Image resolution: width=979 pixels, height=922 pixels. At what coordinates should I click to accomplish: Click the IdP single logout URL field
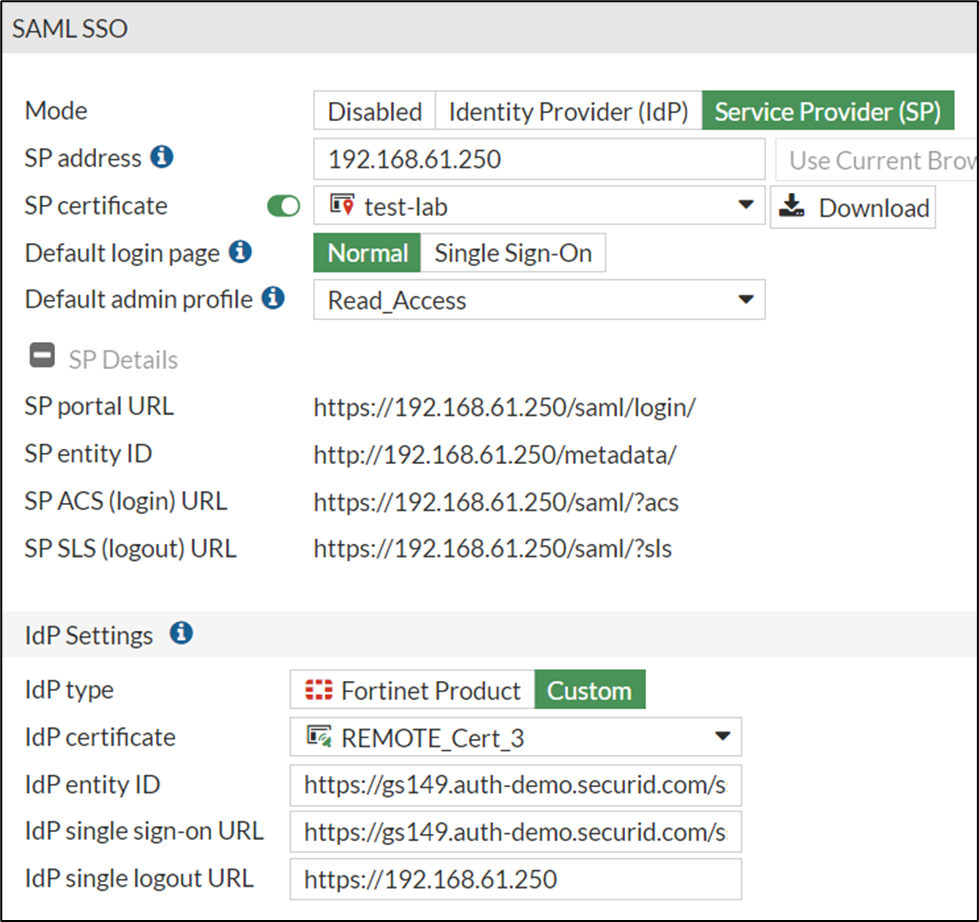(515, 880)
